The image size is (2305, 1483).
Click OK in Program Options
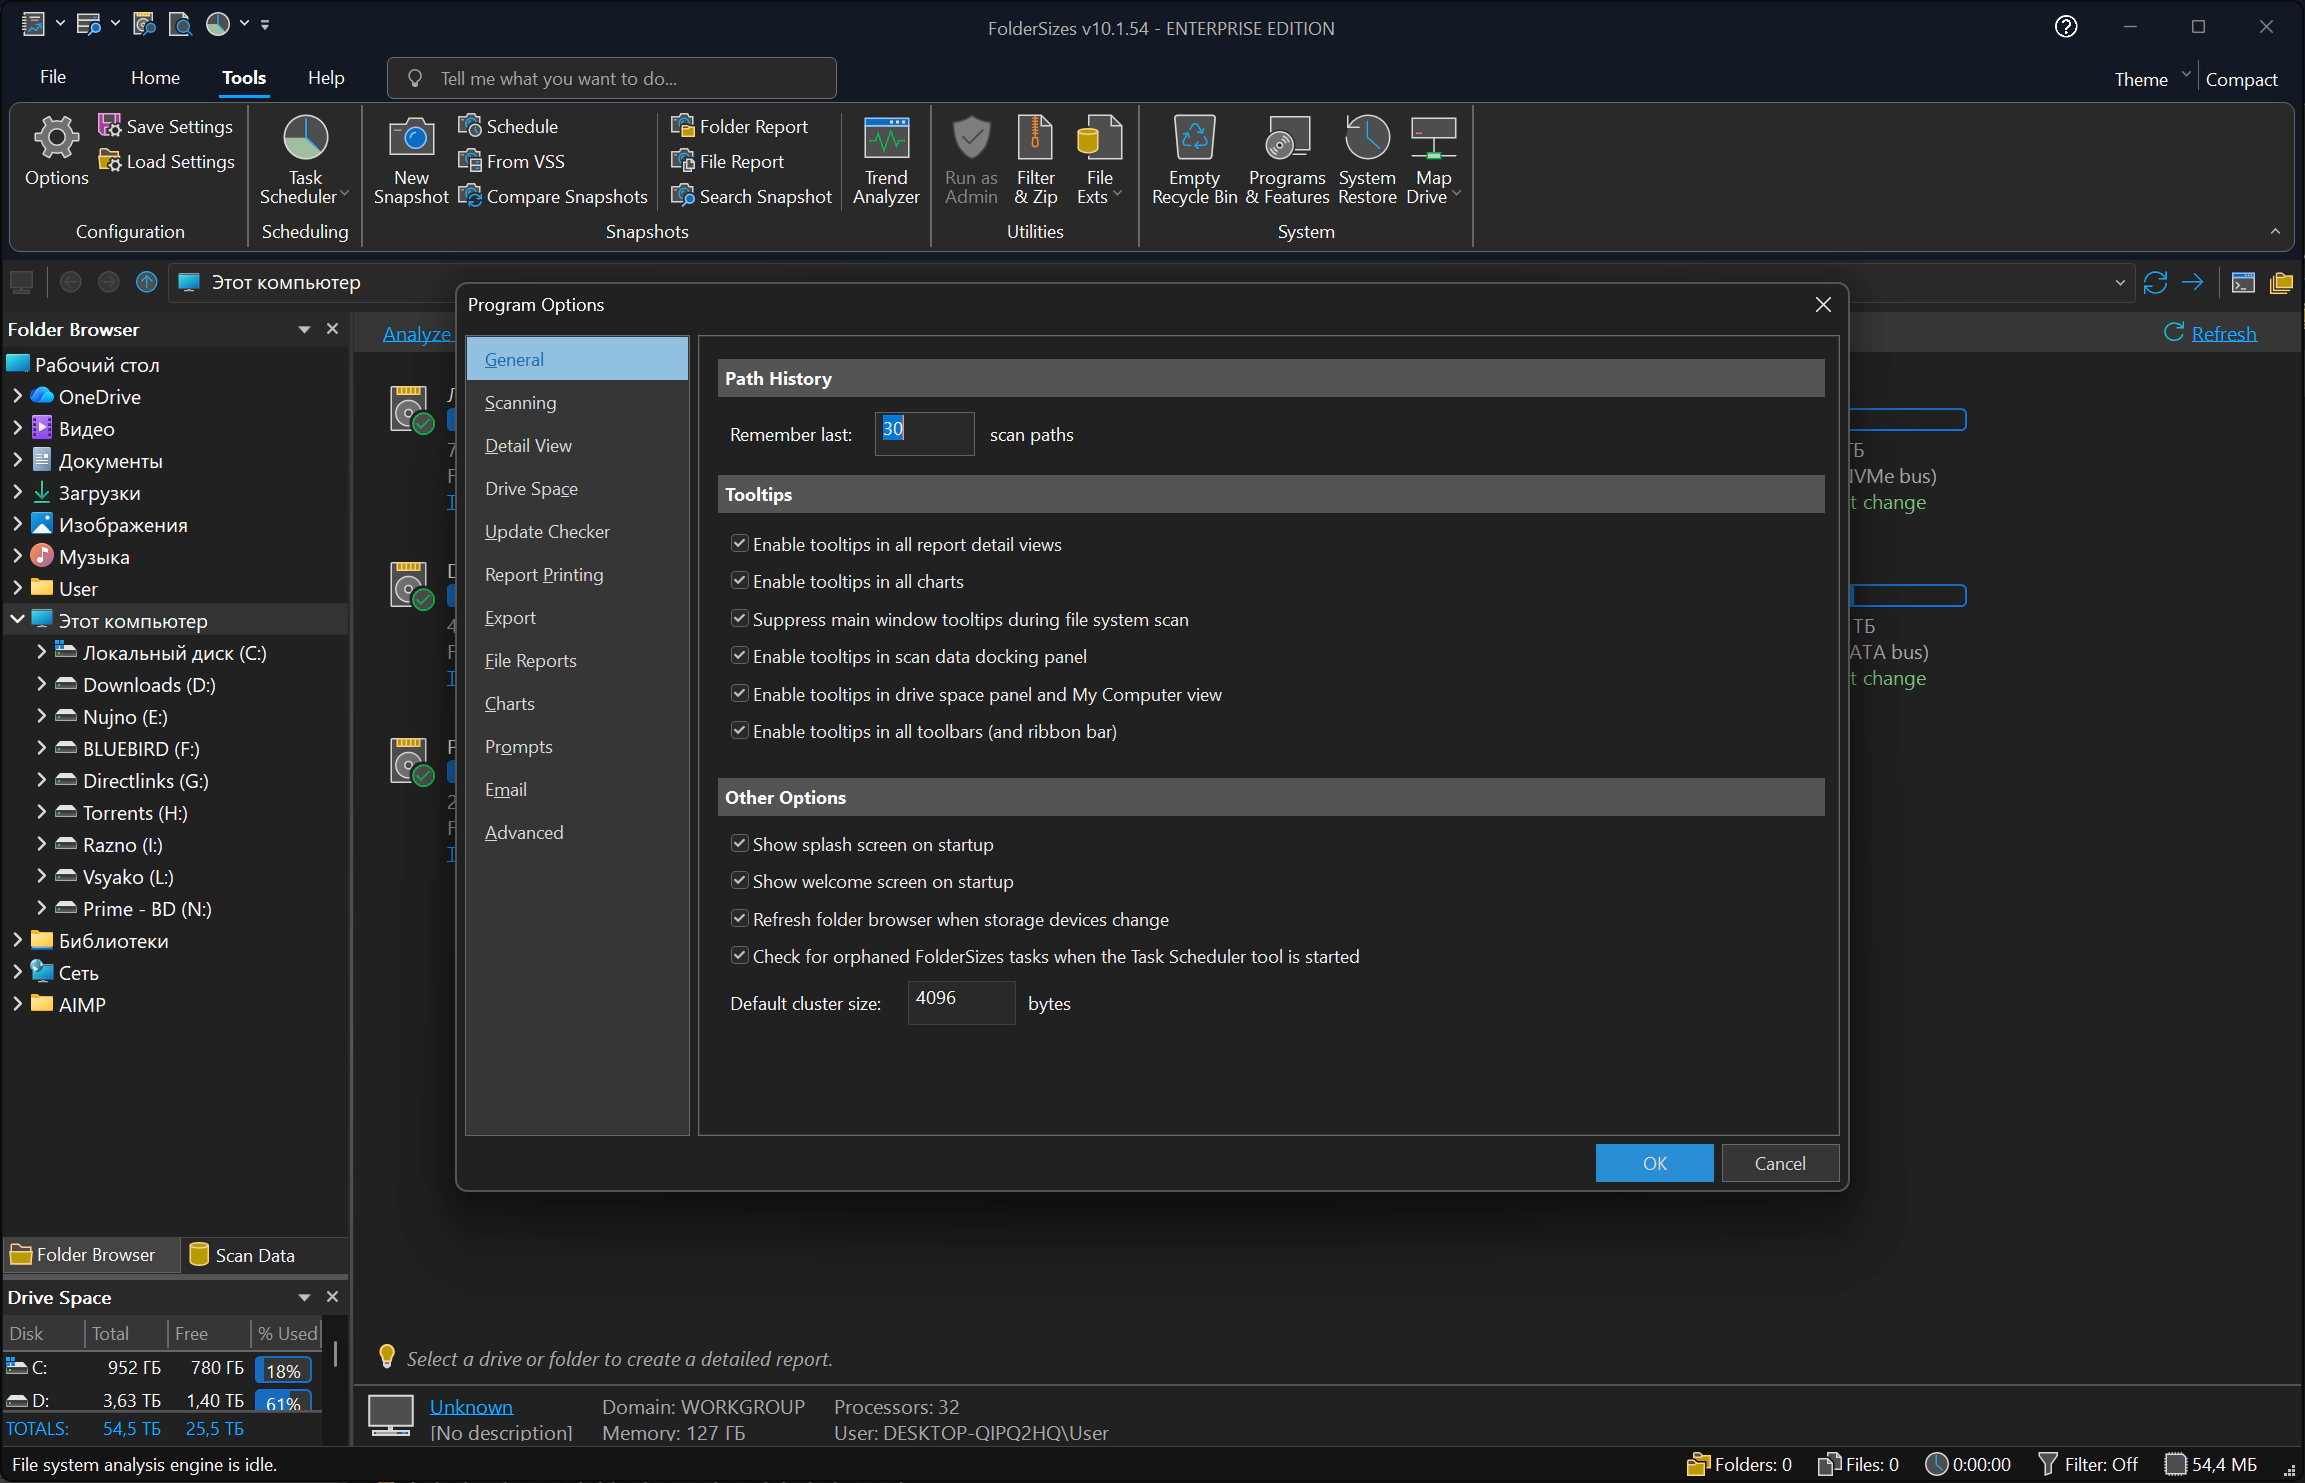[1654, 1163]
